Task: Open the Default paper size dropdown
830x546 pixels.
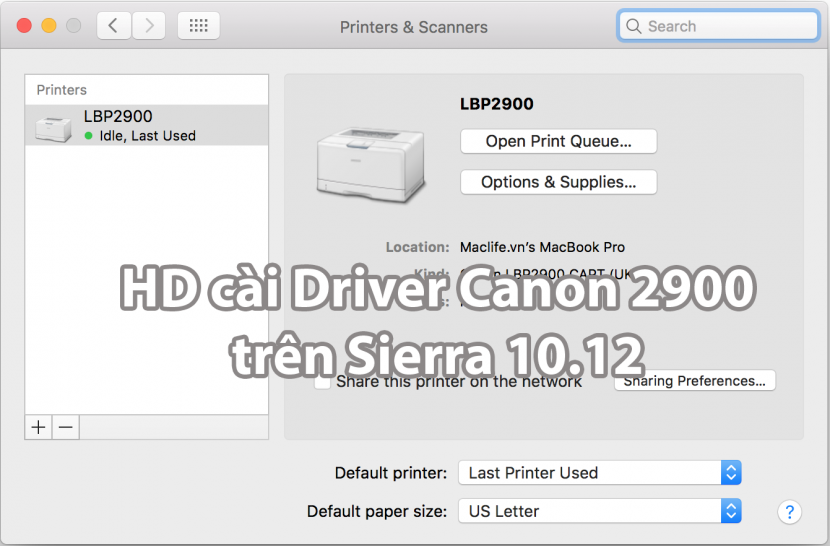Action: pyautogui.click(x=731, y=511)
